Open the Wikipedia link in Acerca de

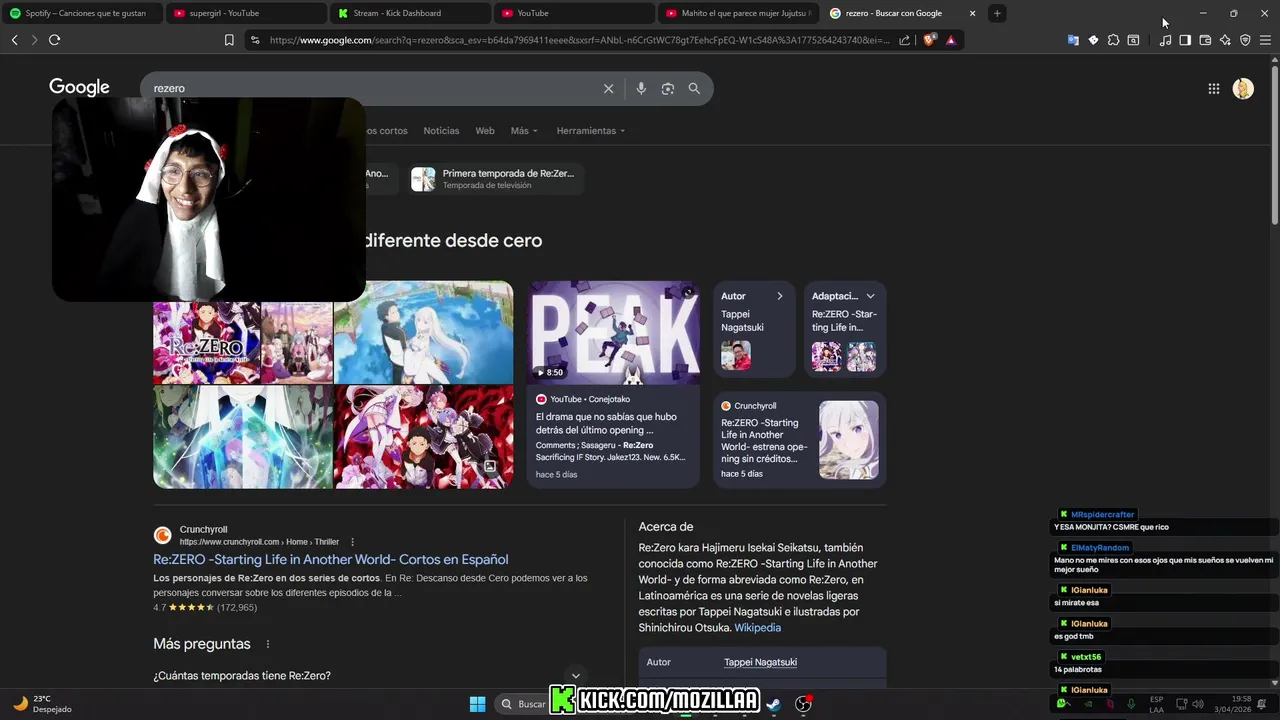click(x=757, y=627)
